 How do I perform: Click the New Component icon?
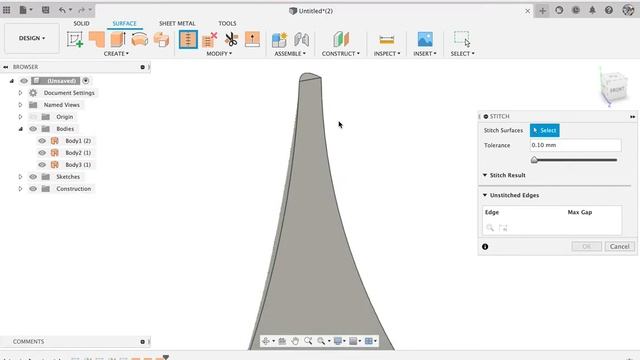[x=280, y=40]
